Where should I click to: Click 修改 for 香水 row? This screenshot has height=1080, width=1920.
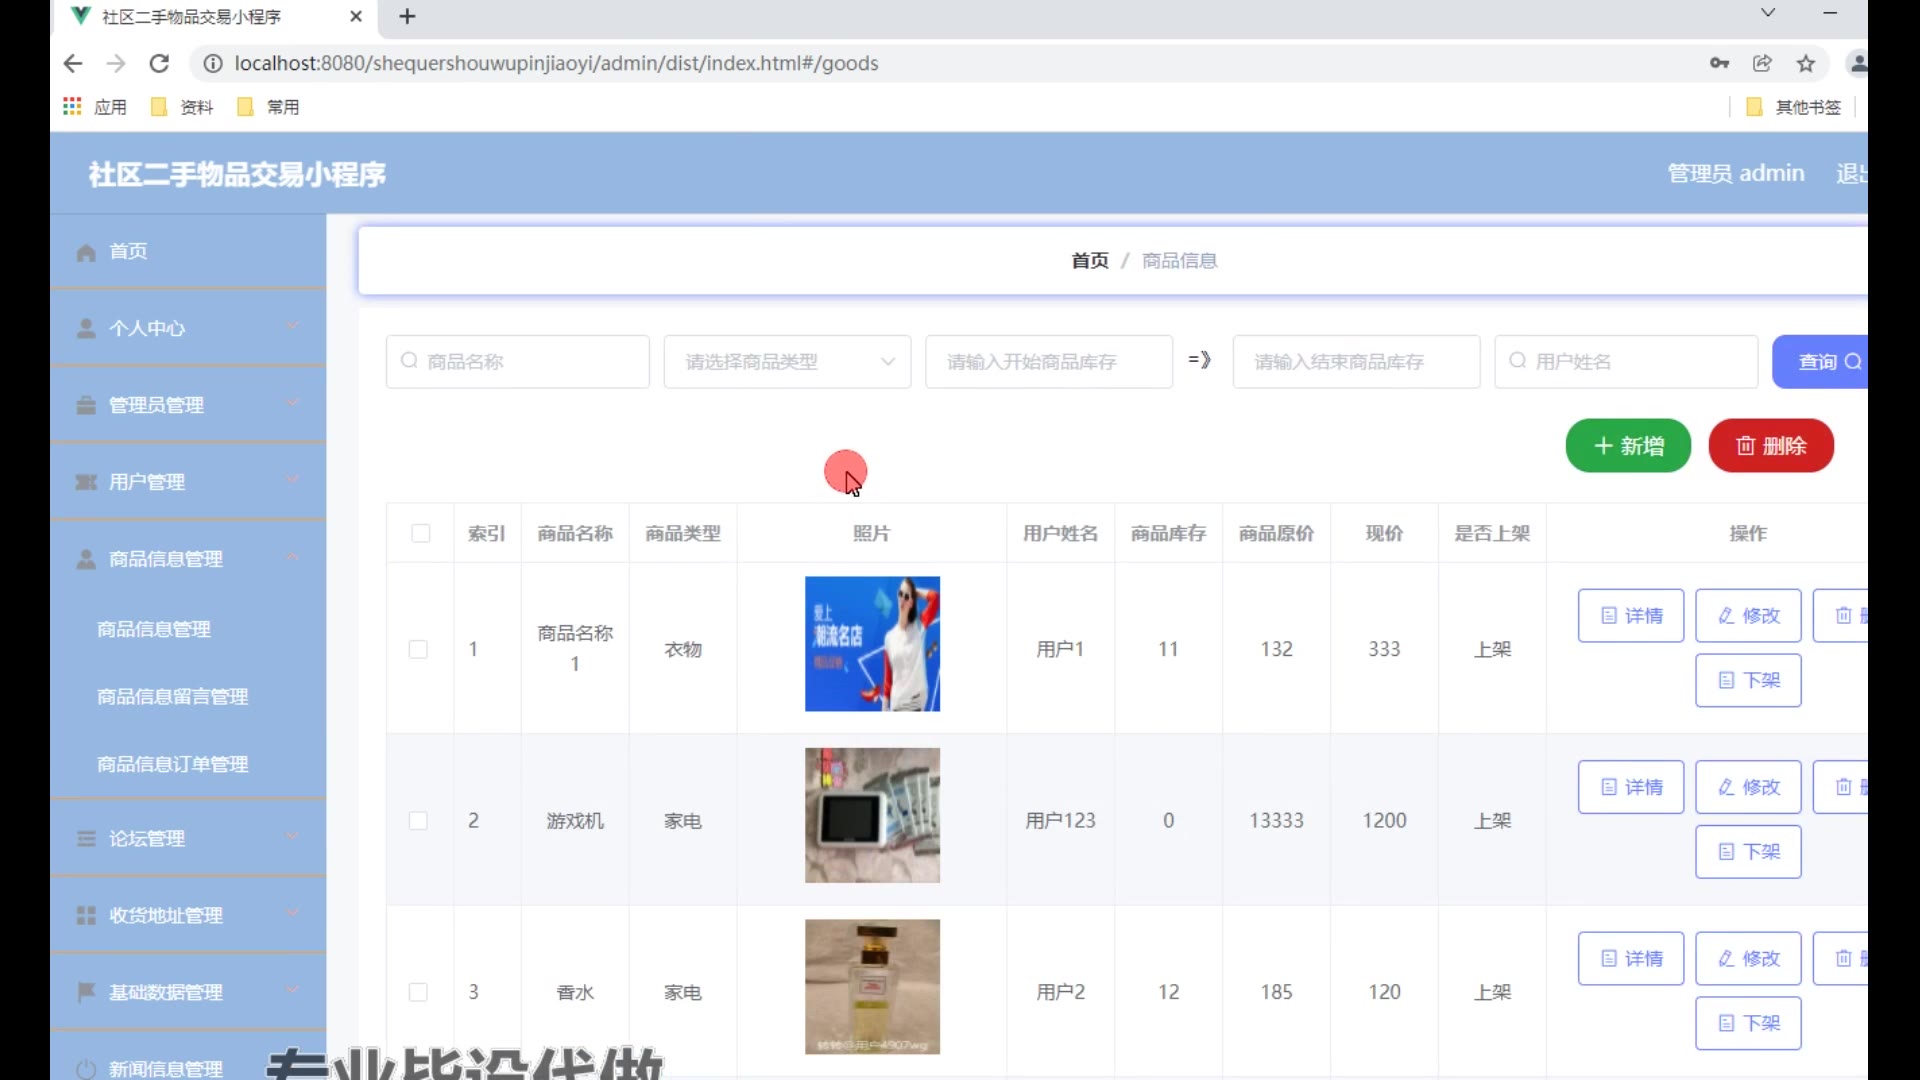click(1748, 959)
